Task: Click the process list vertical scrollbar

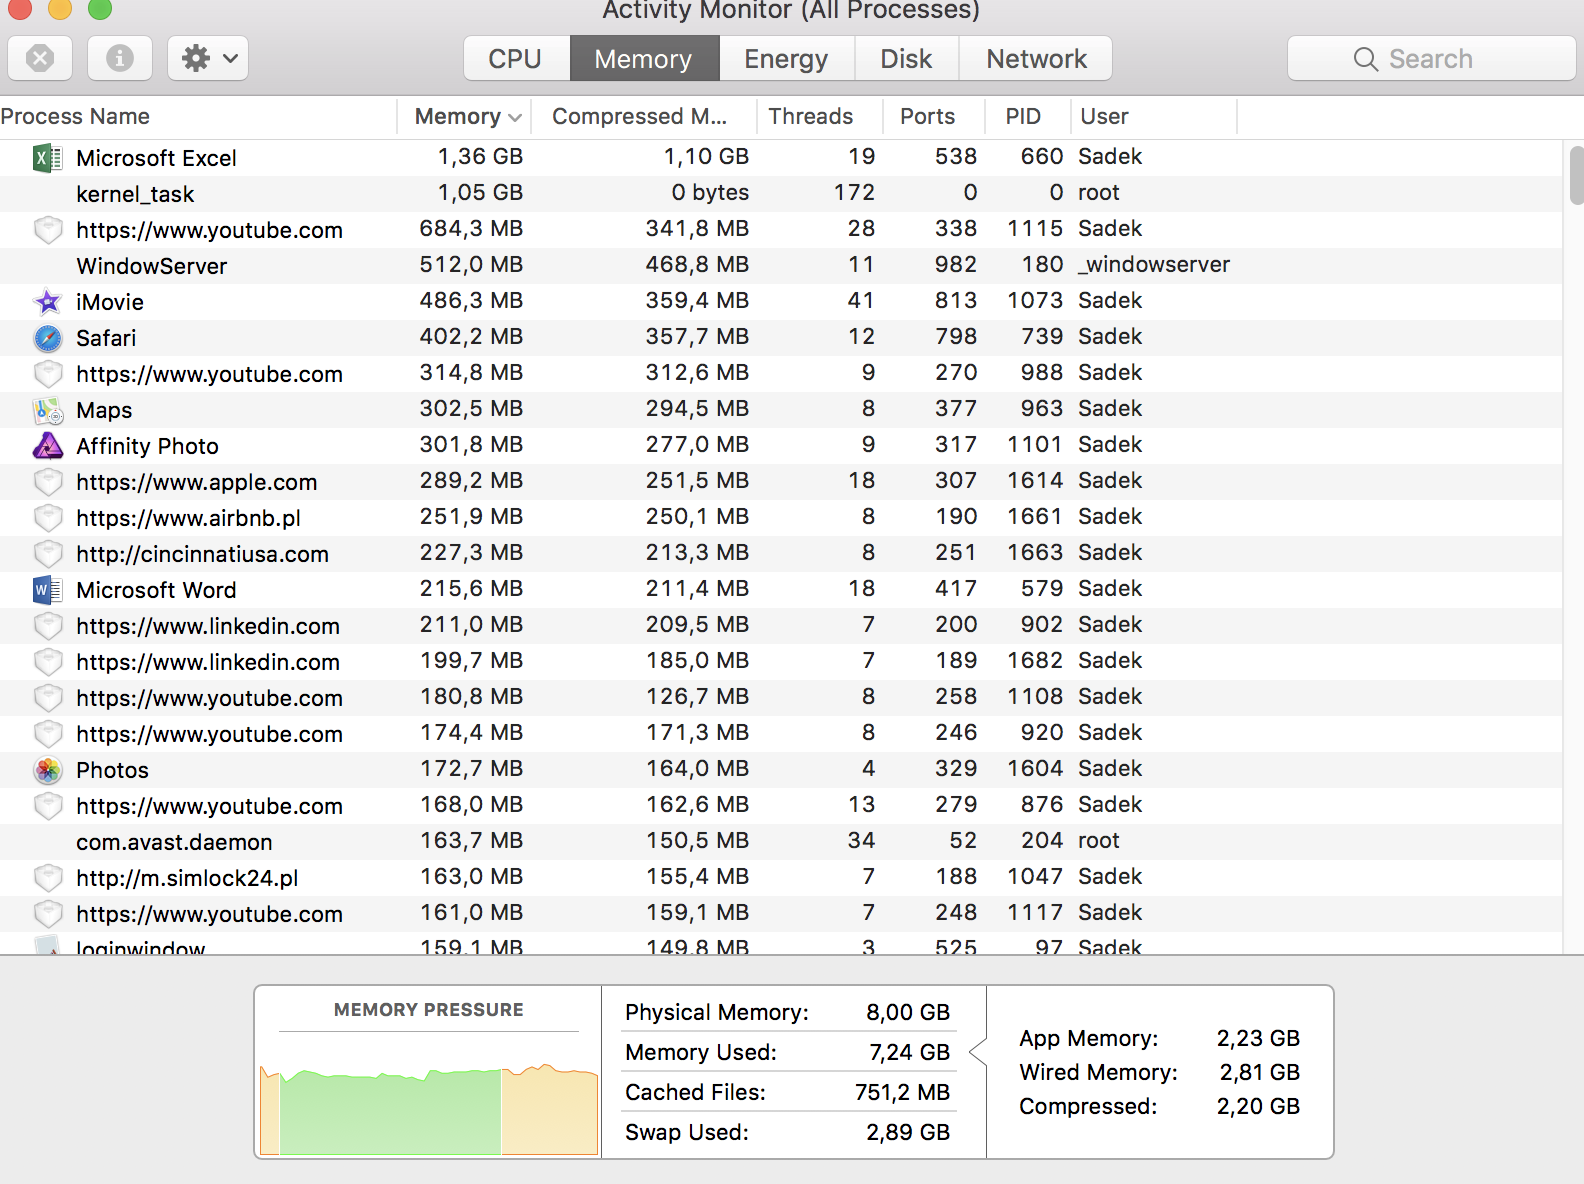Action: (x=1576, y=175)
